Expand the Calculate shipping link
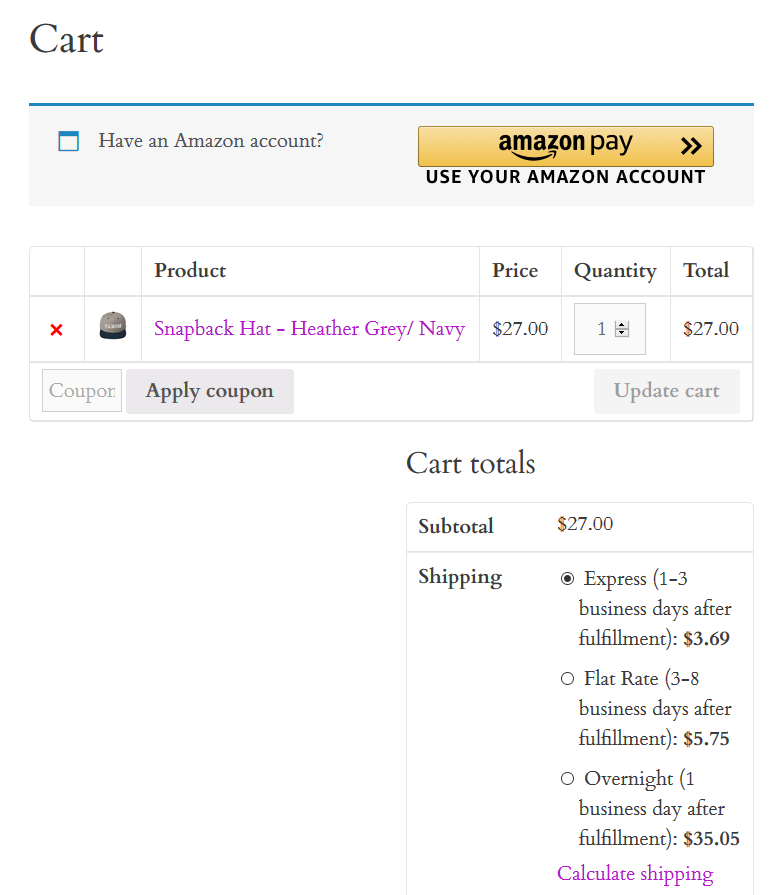 click(635, 873)
